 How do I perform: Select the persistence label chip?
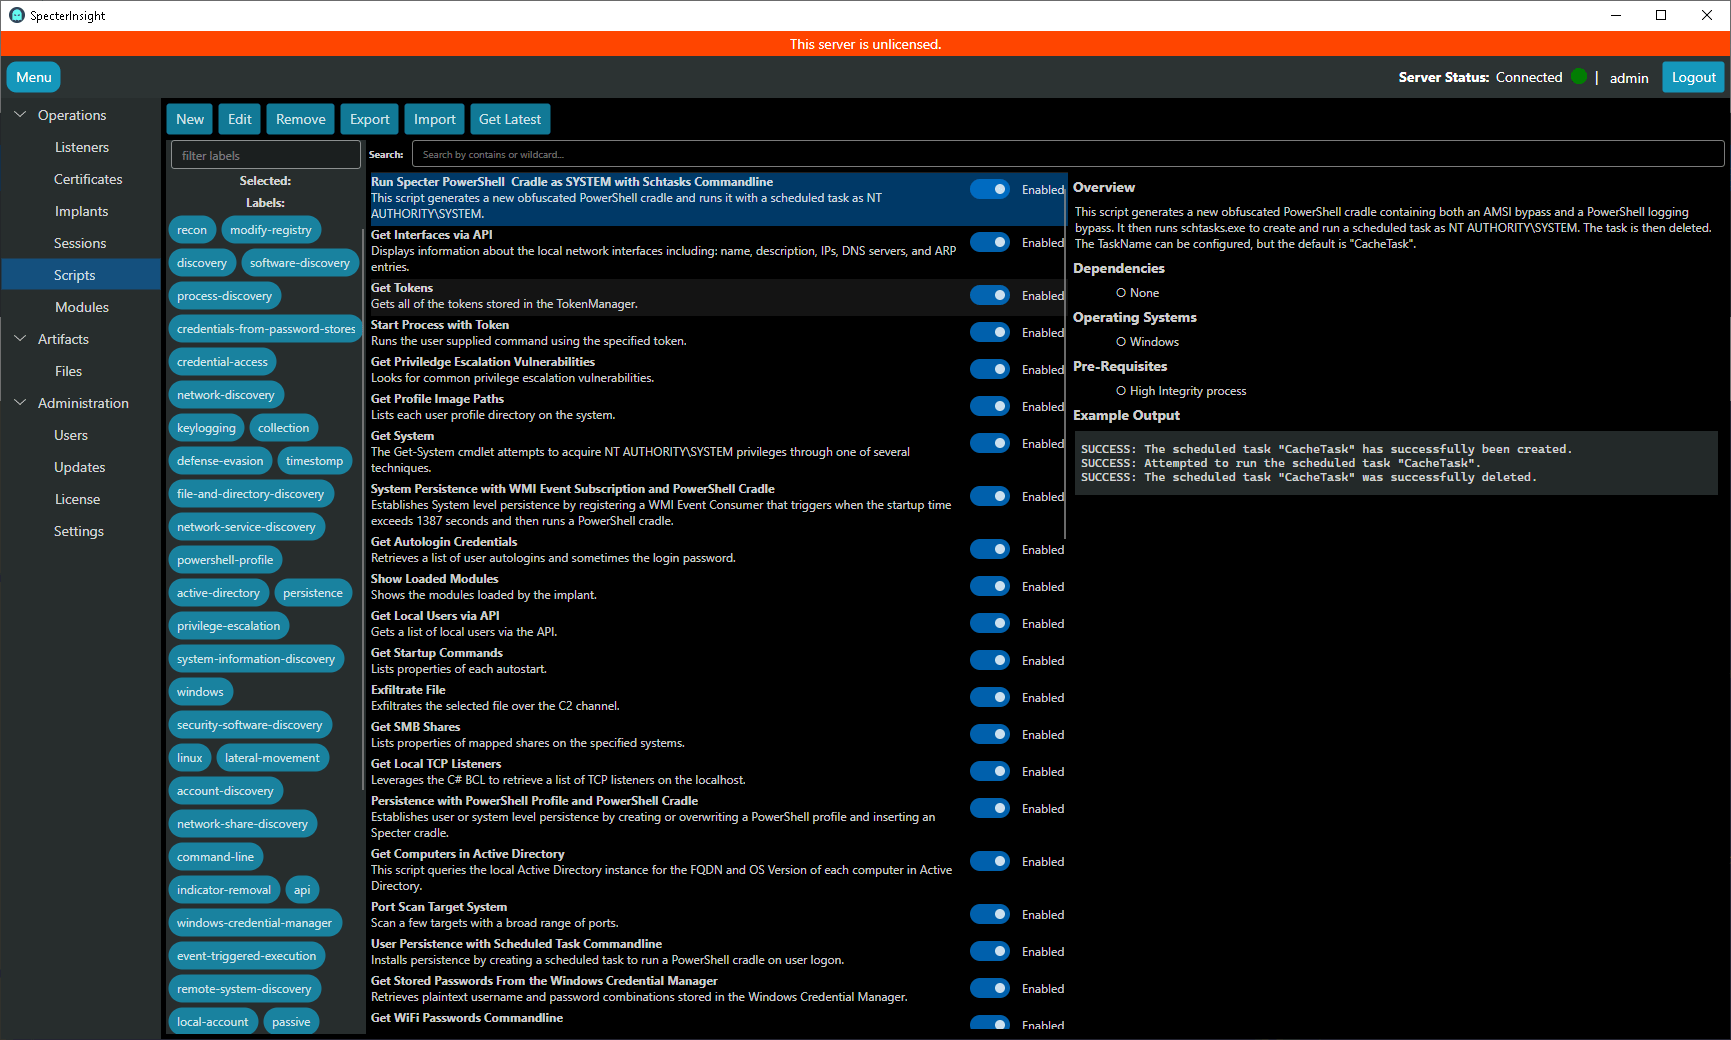pos(313,593)
